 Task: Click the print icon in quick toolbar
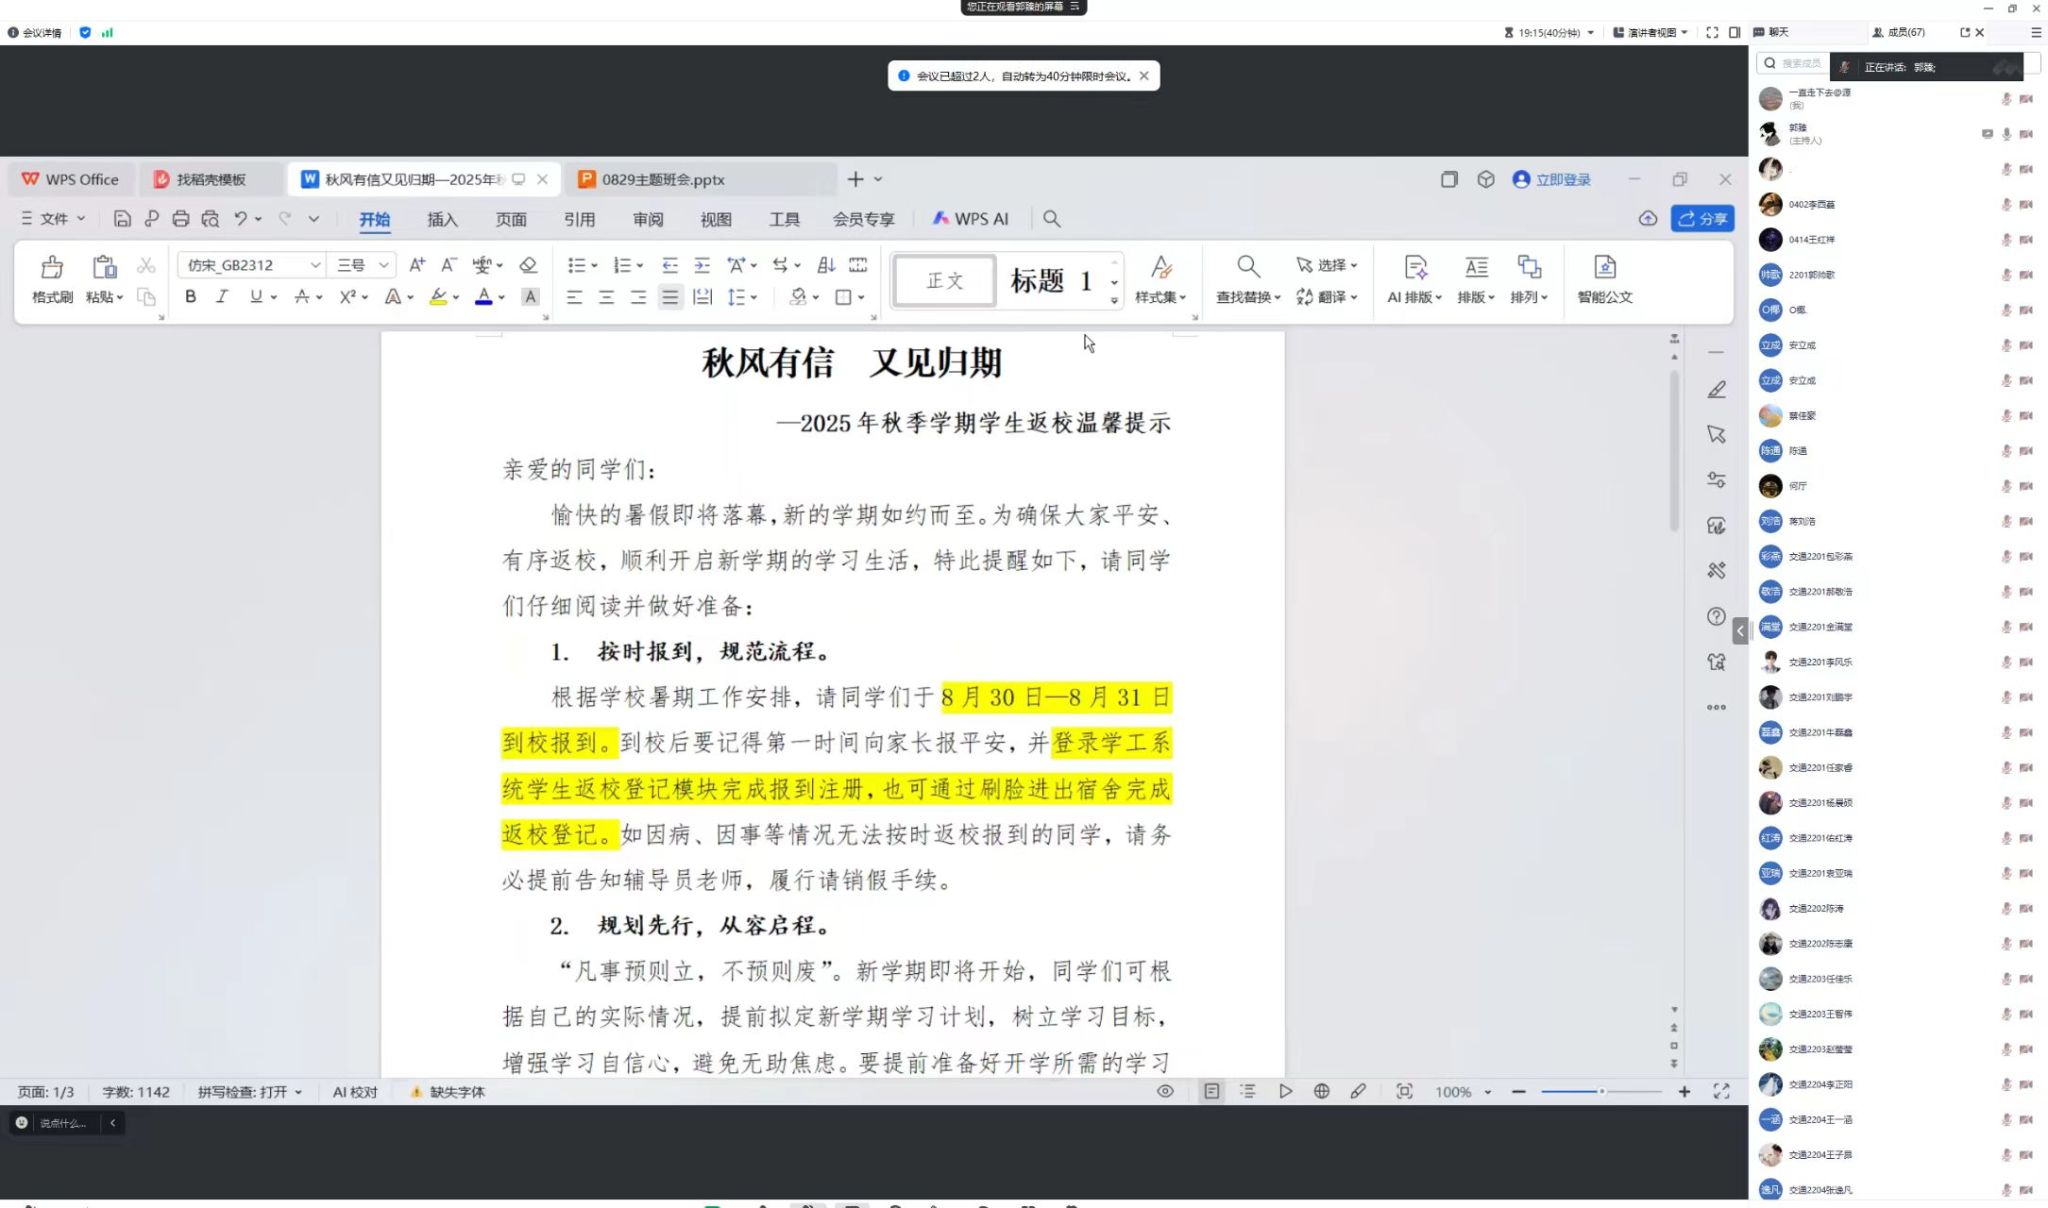click(x=181, y=219)
